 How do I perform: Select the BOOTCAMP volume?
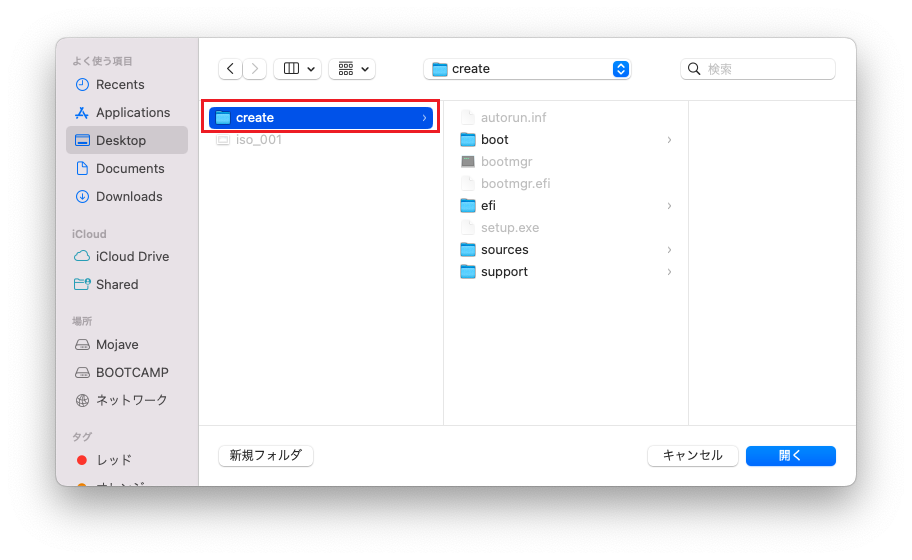pyautogui.click(x=127, y=372)
